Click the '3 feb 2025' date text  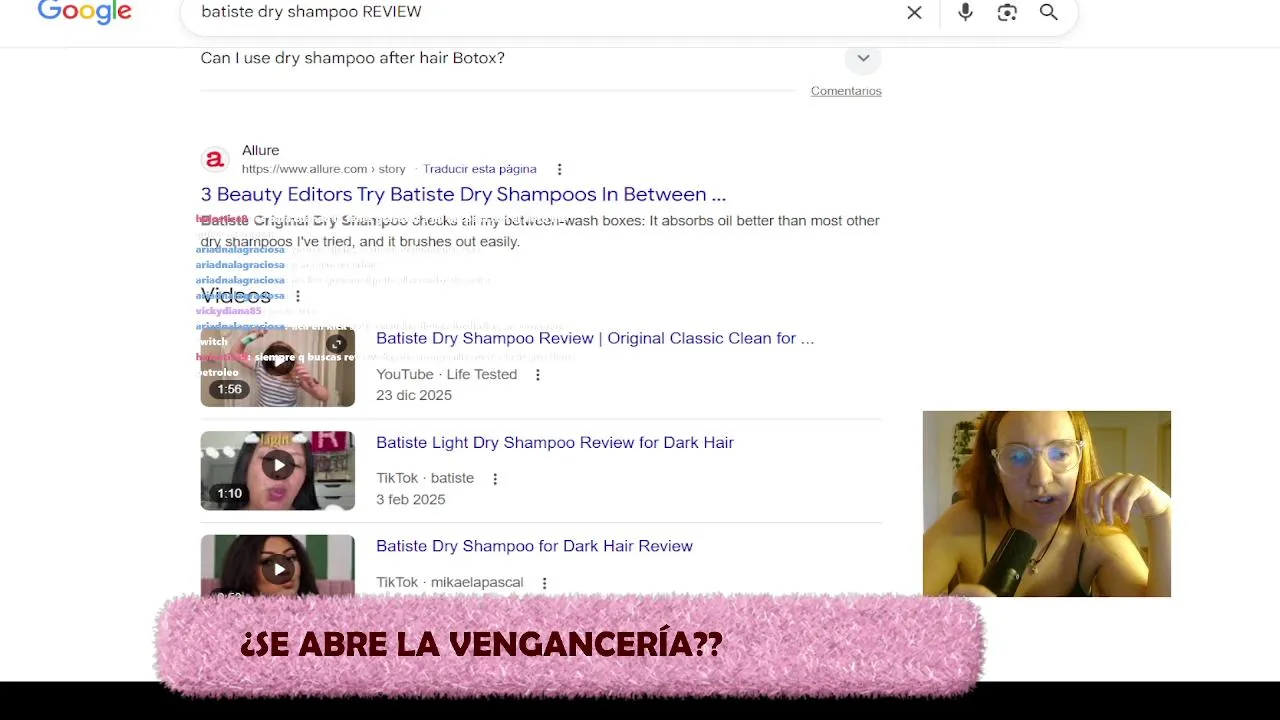[x=410, y=499]
